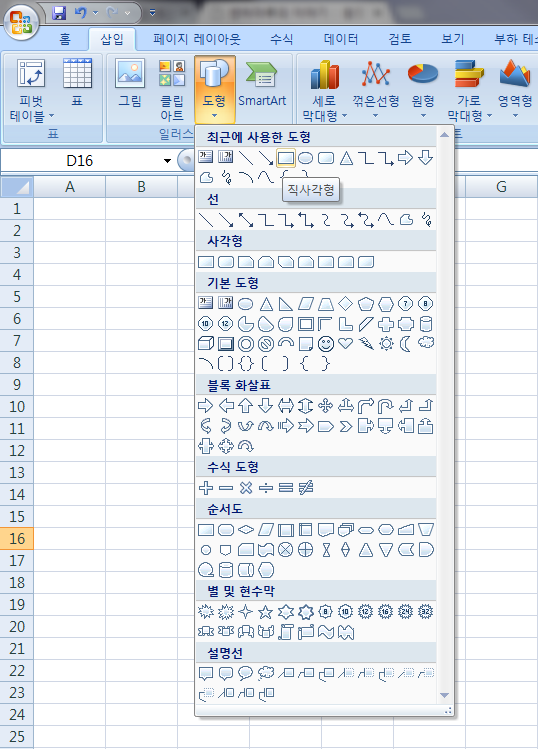
Task: Select the double-headed arrow line in 선
Action: (246, 220)
